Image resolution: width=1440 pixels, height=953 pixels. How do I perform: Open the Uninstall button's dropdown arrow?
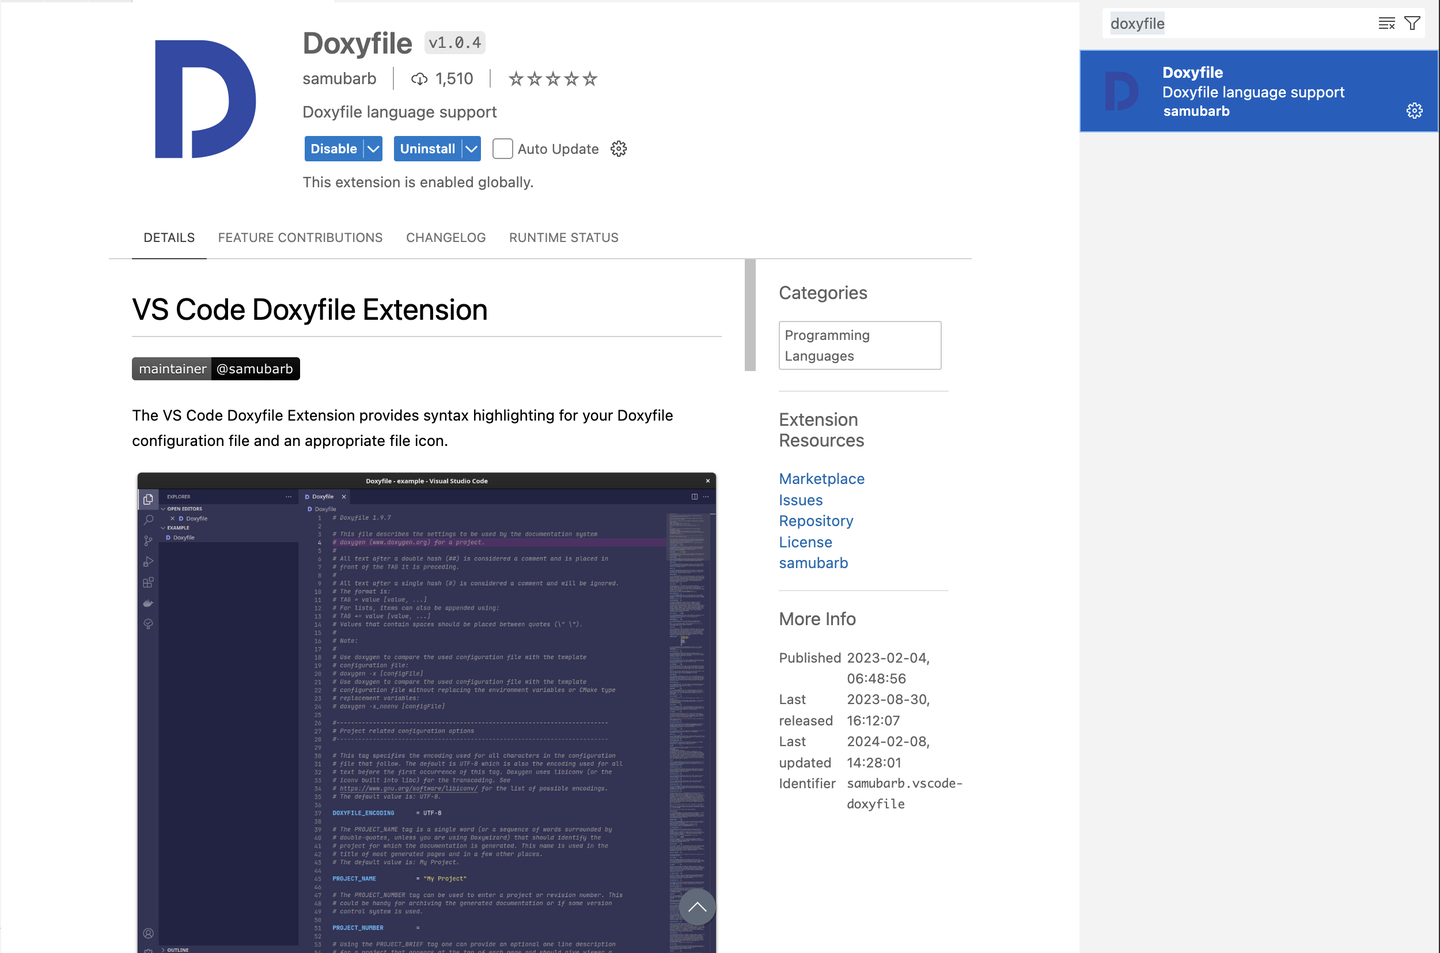(470, 148)
